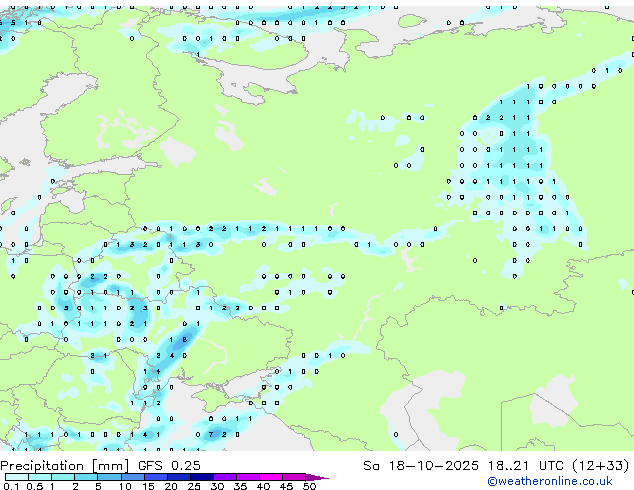634x490 pixels.
Task: Click the '8' precipitation value on the map
Action: coord(185,340)
